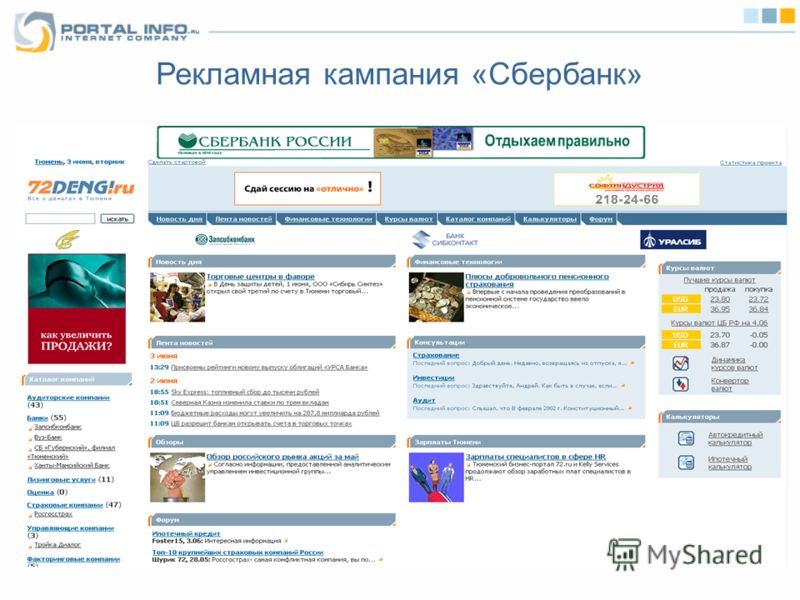800x600 pixels.
Task: Open 'Зарплаты специалистов в сфере HR' article
Action: (x=536, y=457)
